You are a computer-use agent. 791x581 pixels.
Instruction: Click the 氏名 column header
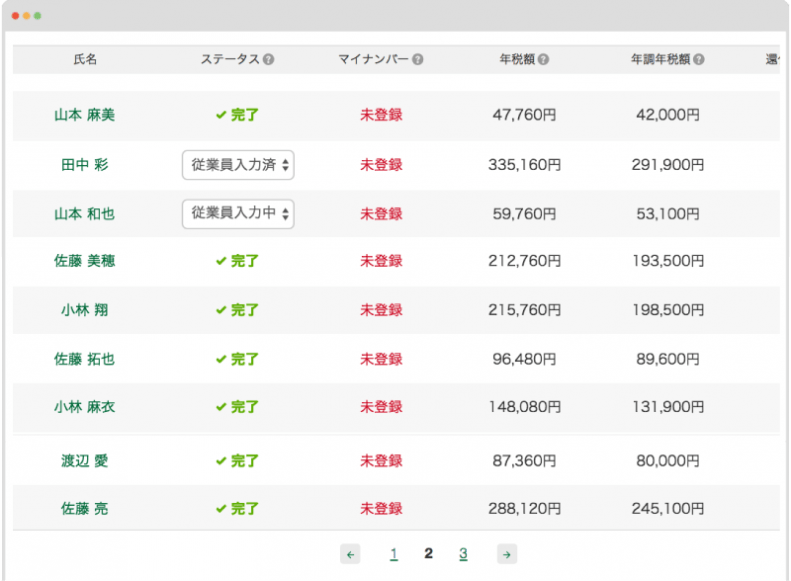(85, 60)
